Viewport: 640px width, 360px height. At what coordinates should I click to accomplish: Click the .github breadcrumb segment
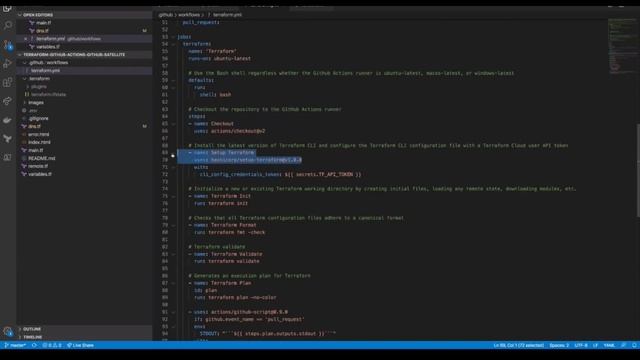click(x=166, y=15)
